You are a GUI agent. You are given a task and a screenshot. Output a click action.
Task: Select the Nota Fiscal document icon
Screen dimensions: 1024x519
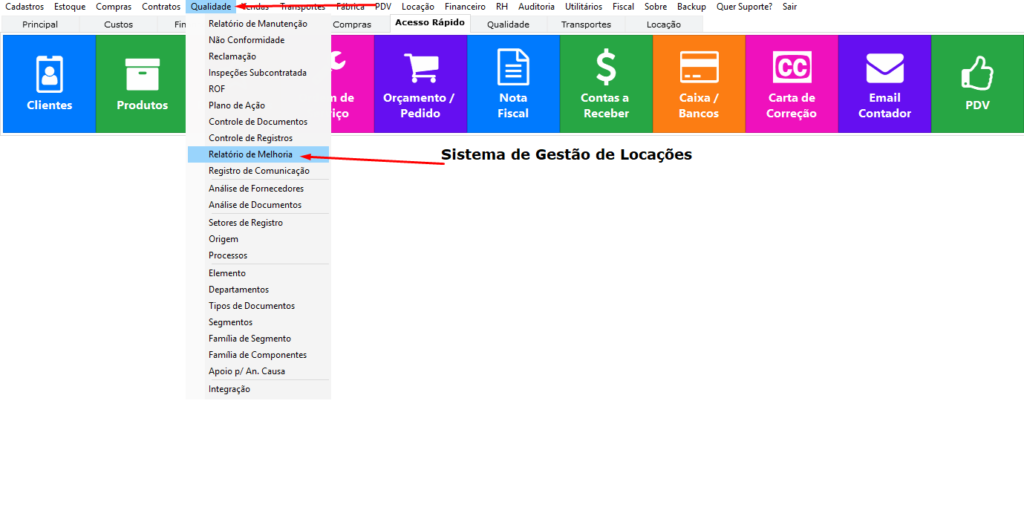click(x=513, y=67)
